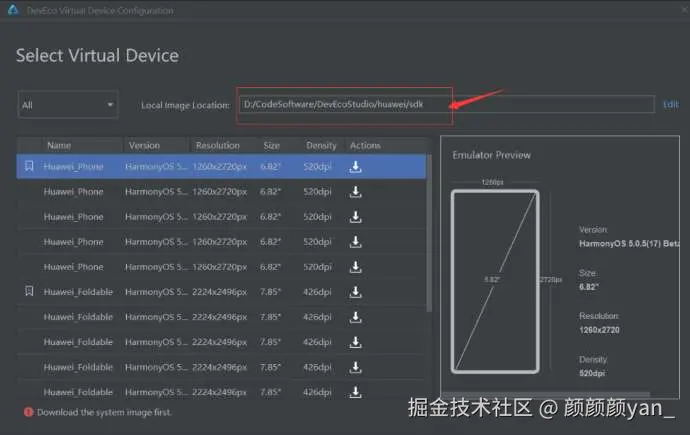
Task: Click the 'Emulator Preview' panel title
Action: pyautogui.click(x=492, y=155)
